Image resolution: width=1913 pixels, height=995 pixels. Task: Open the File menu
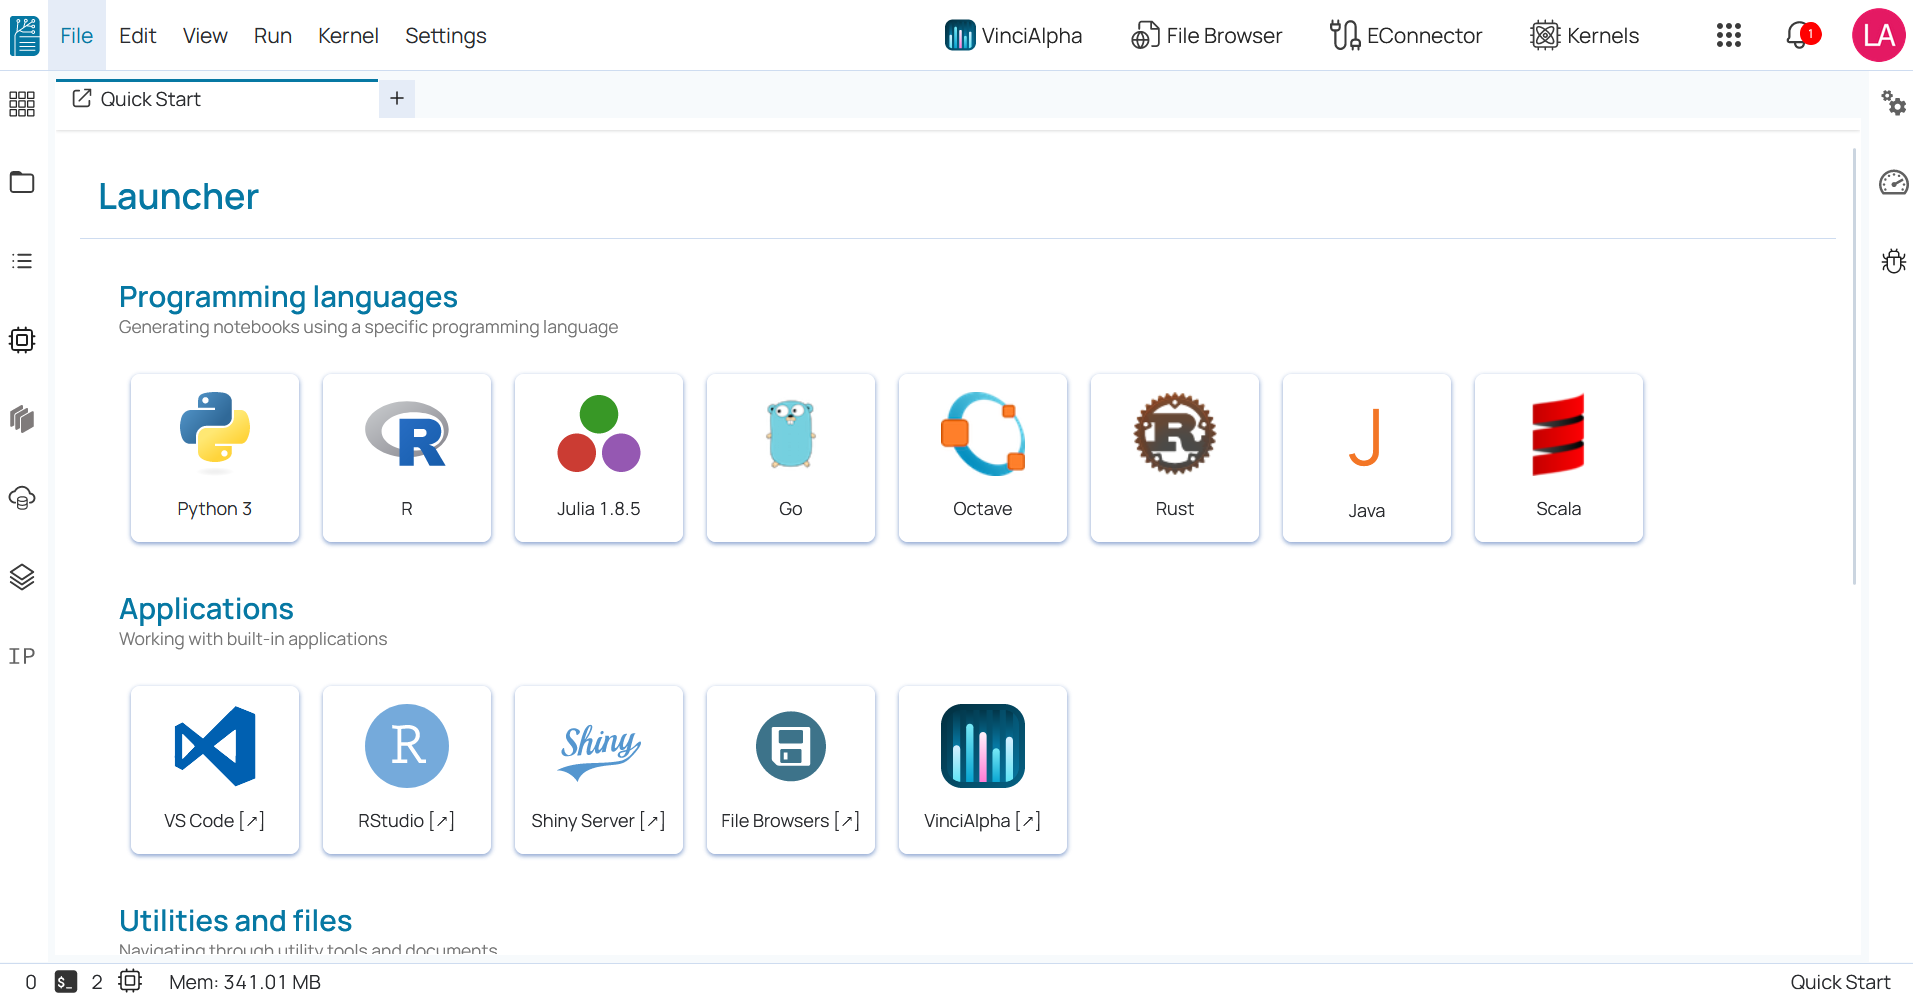click(x=76, y=36)
